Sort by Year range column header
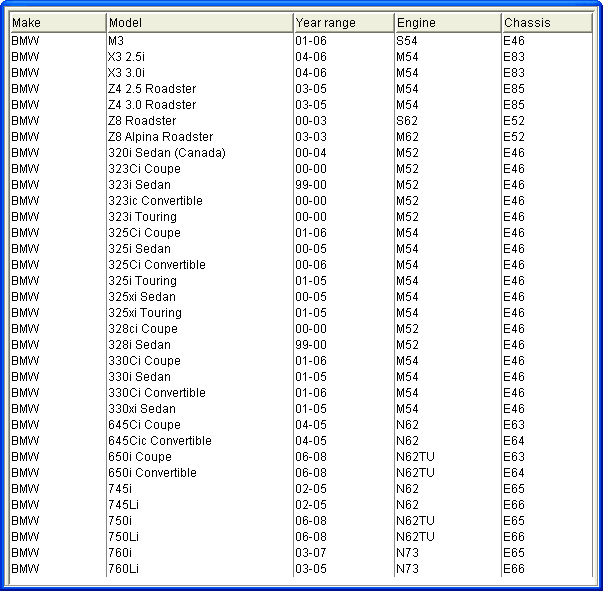The image size is (603, 591). point(343,23)
